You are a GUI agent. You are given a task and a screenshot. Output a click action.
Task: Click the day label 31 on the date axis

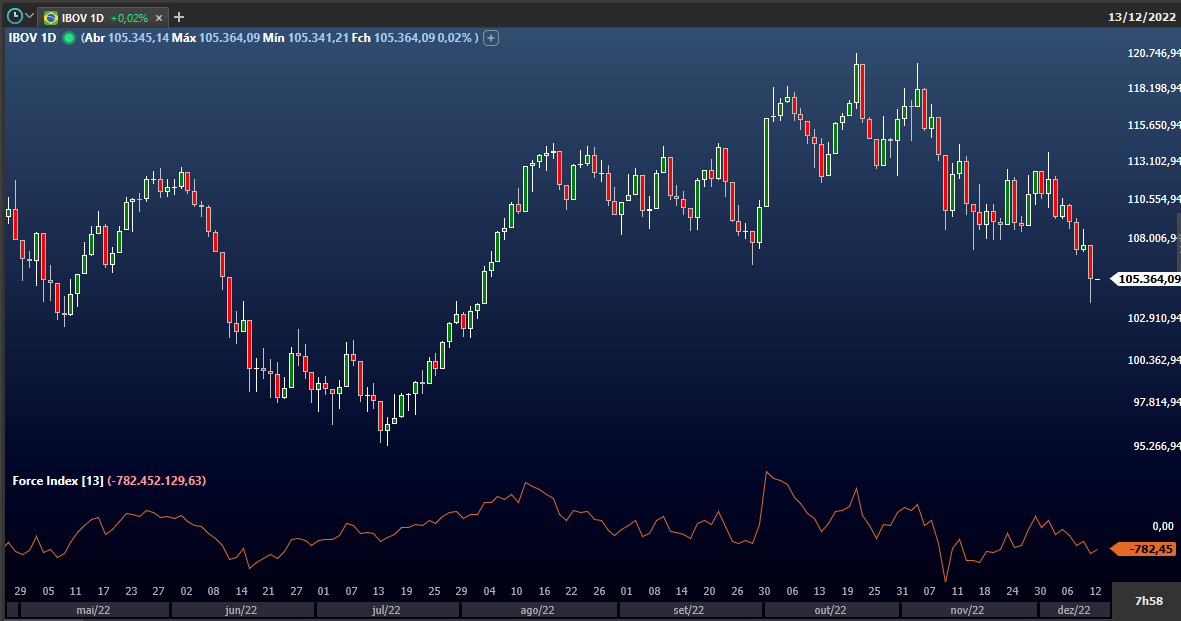902,591
